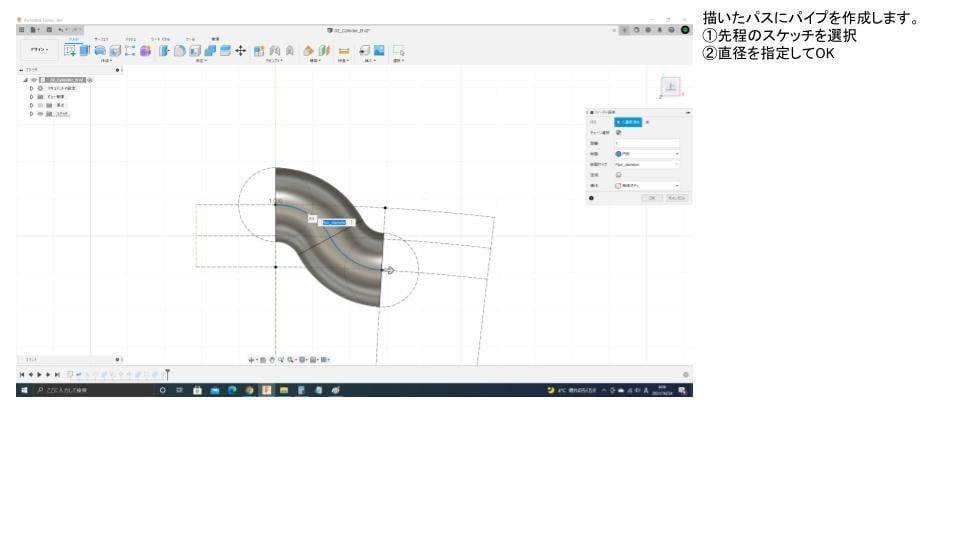Open the Design workspace dropdown
960x540 pixels.
[40, 50]
